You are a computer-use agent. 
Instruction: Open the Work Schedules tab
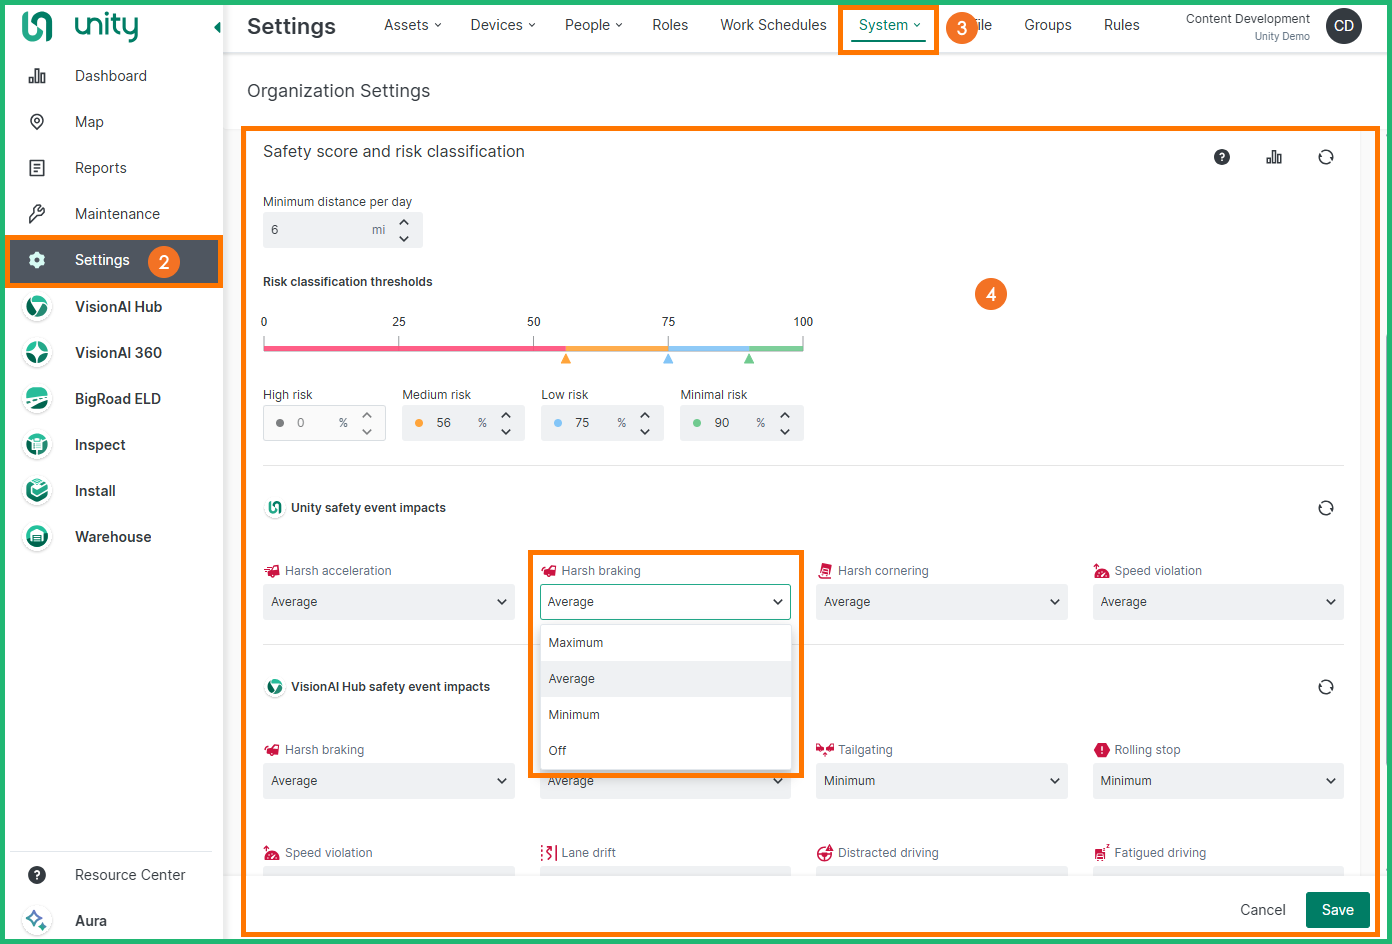pyautogui.click(x=773, y=25)
